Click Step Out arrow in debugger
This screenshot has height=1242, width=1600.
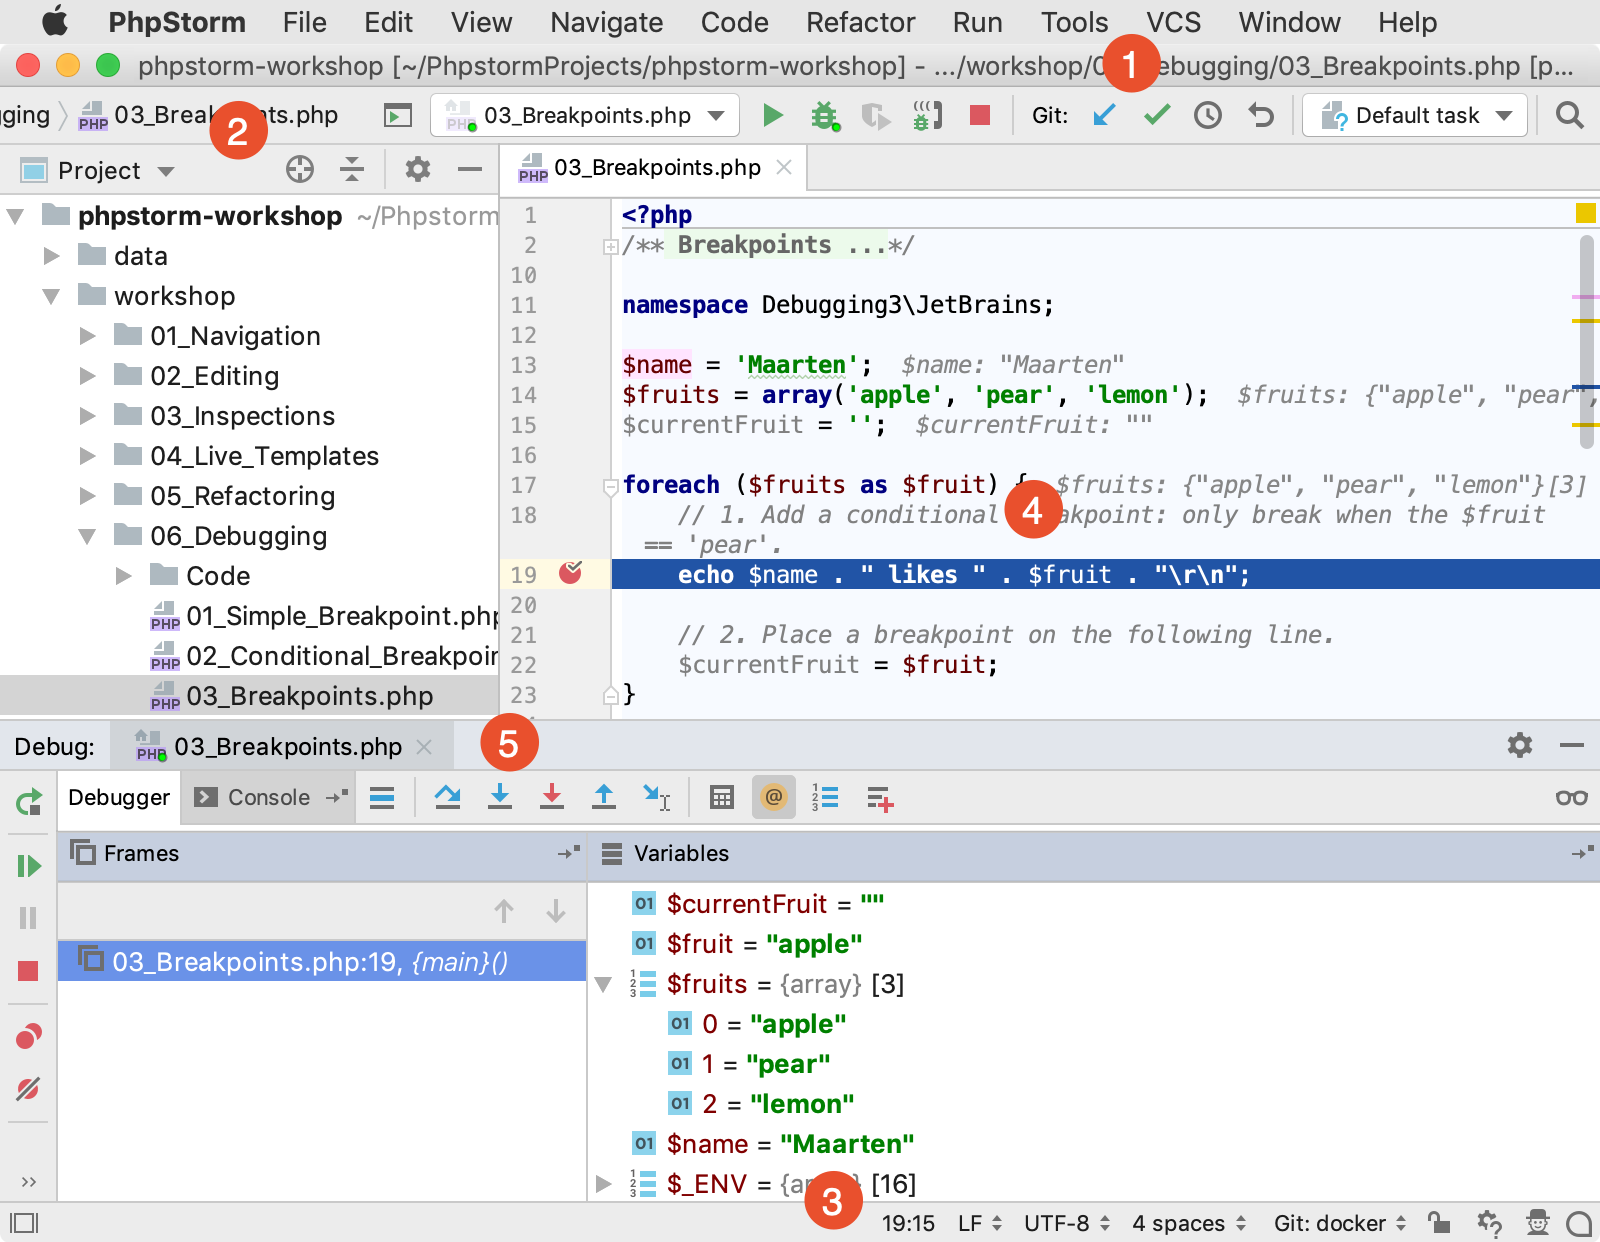604,797
